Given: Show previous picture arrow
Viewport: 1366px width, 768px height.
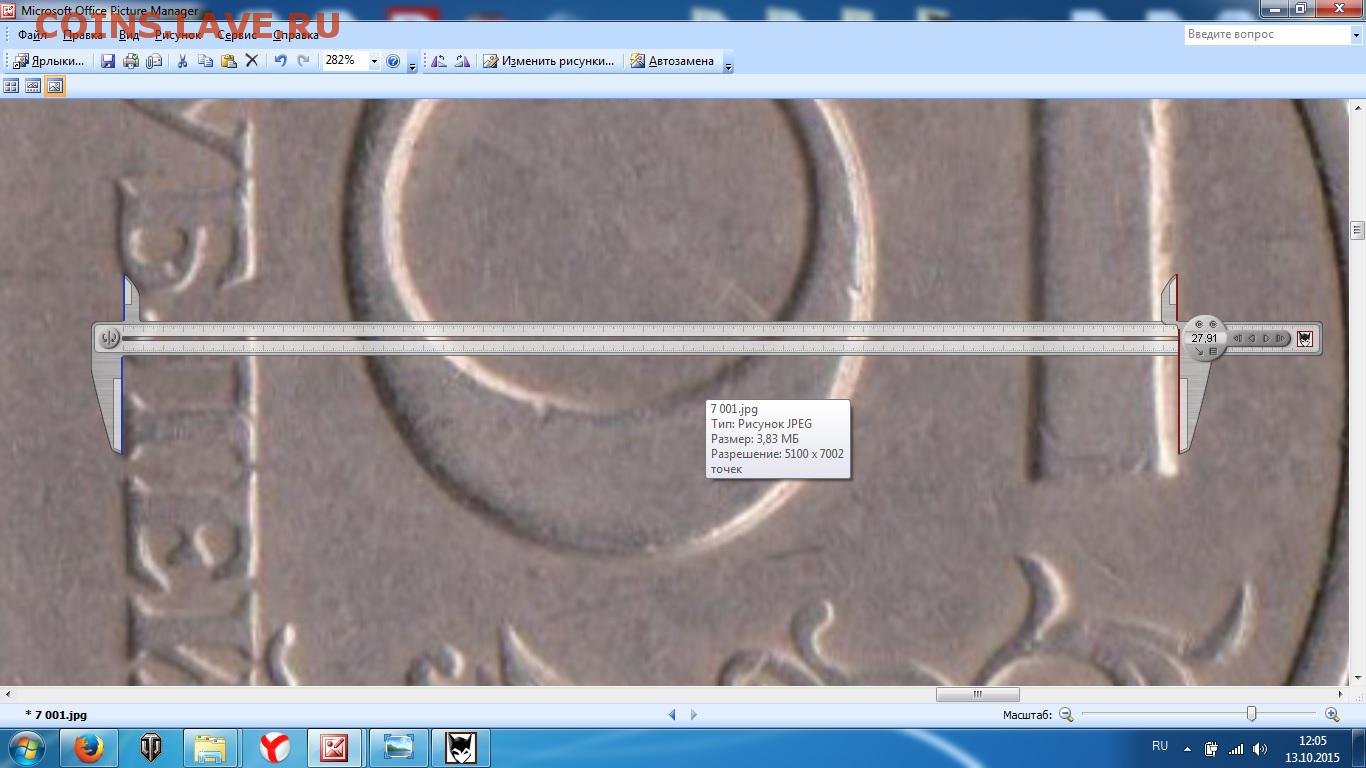Looking at the screenshot, I should pos(672,714).
